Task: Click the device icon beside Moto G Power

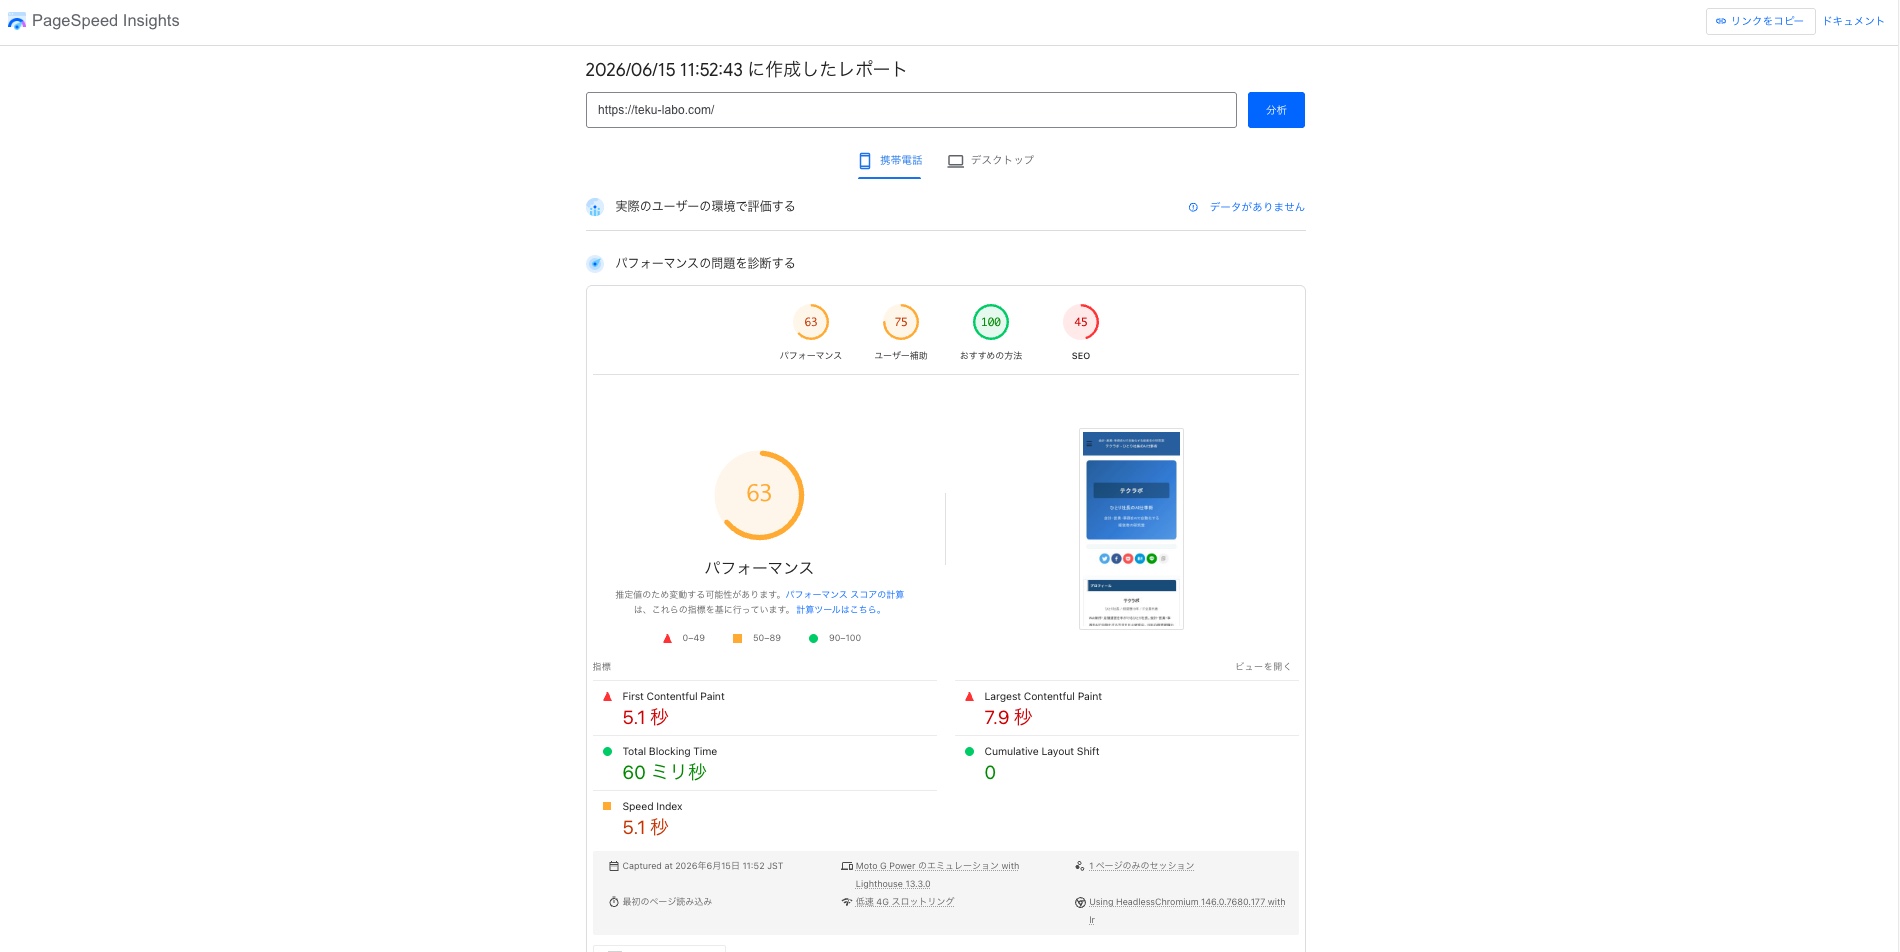Action: coord(847,866)
